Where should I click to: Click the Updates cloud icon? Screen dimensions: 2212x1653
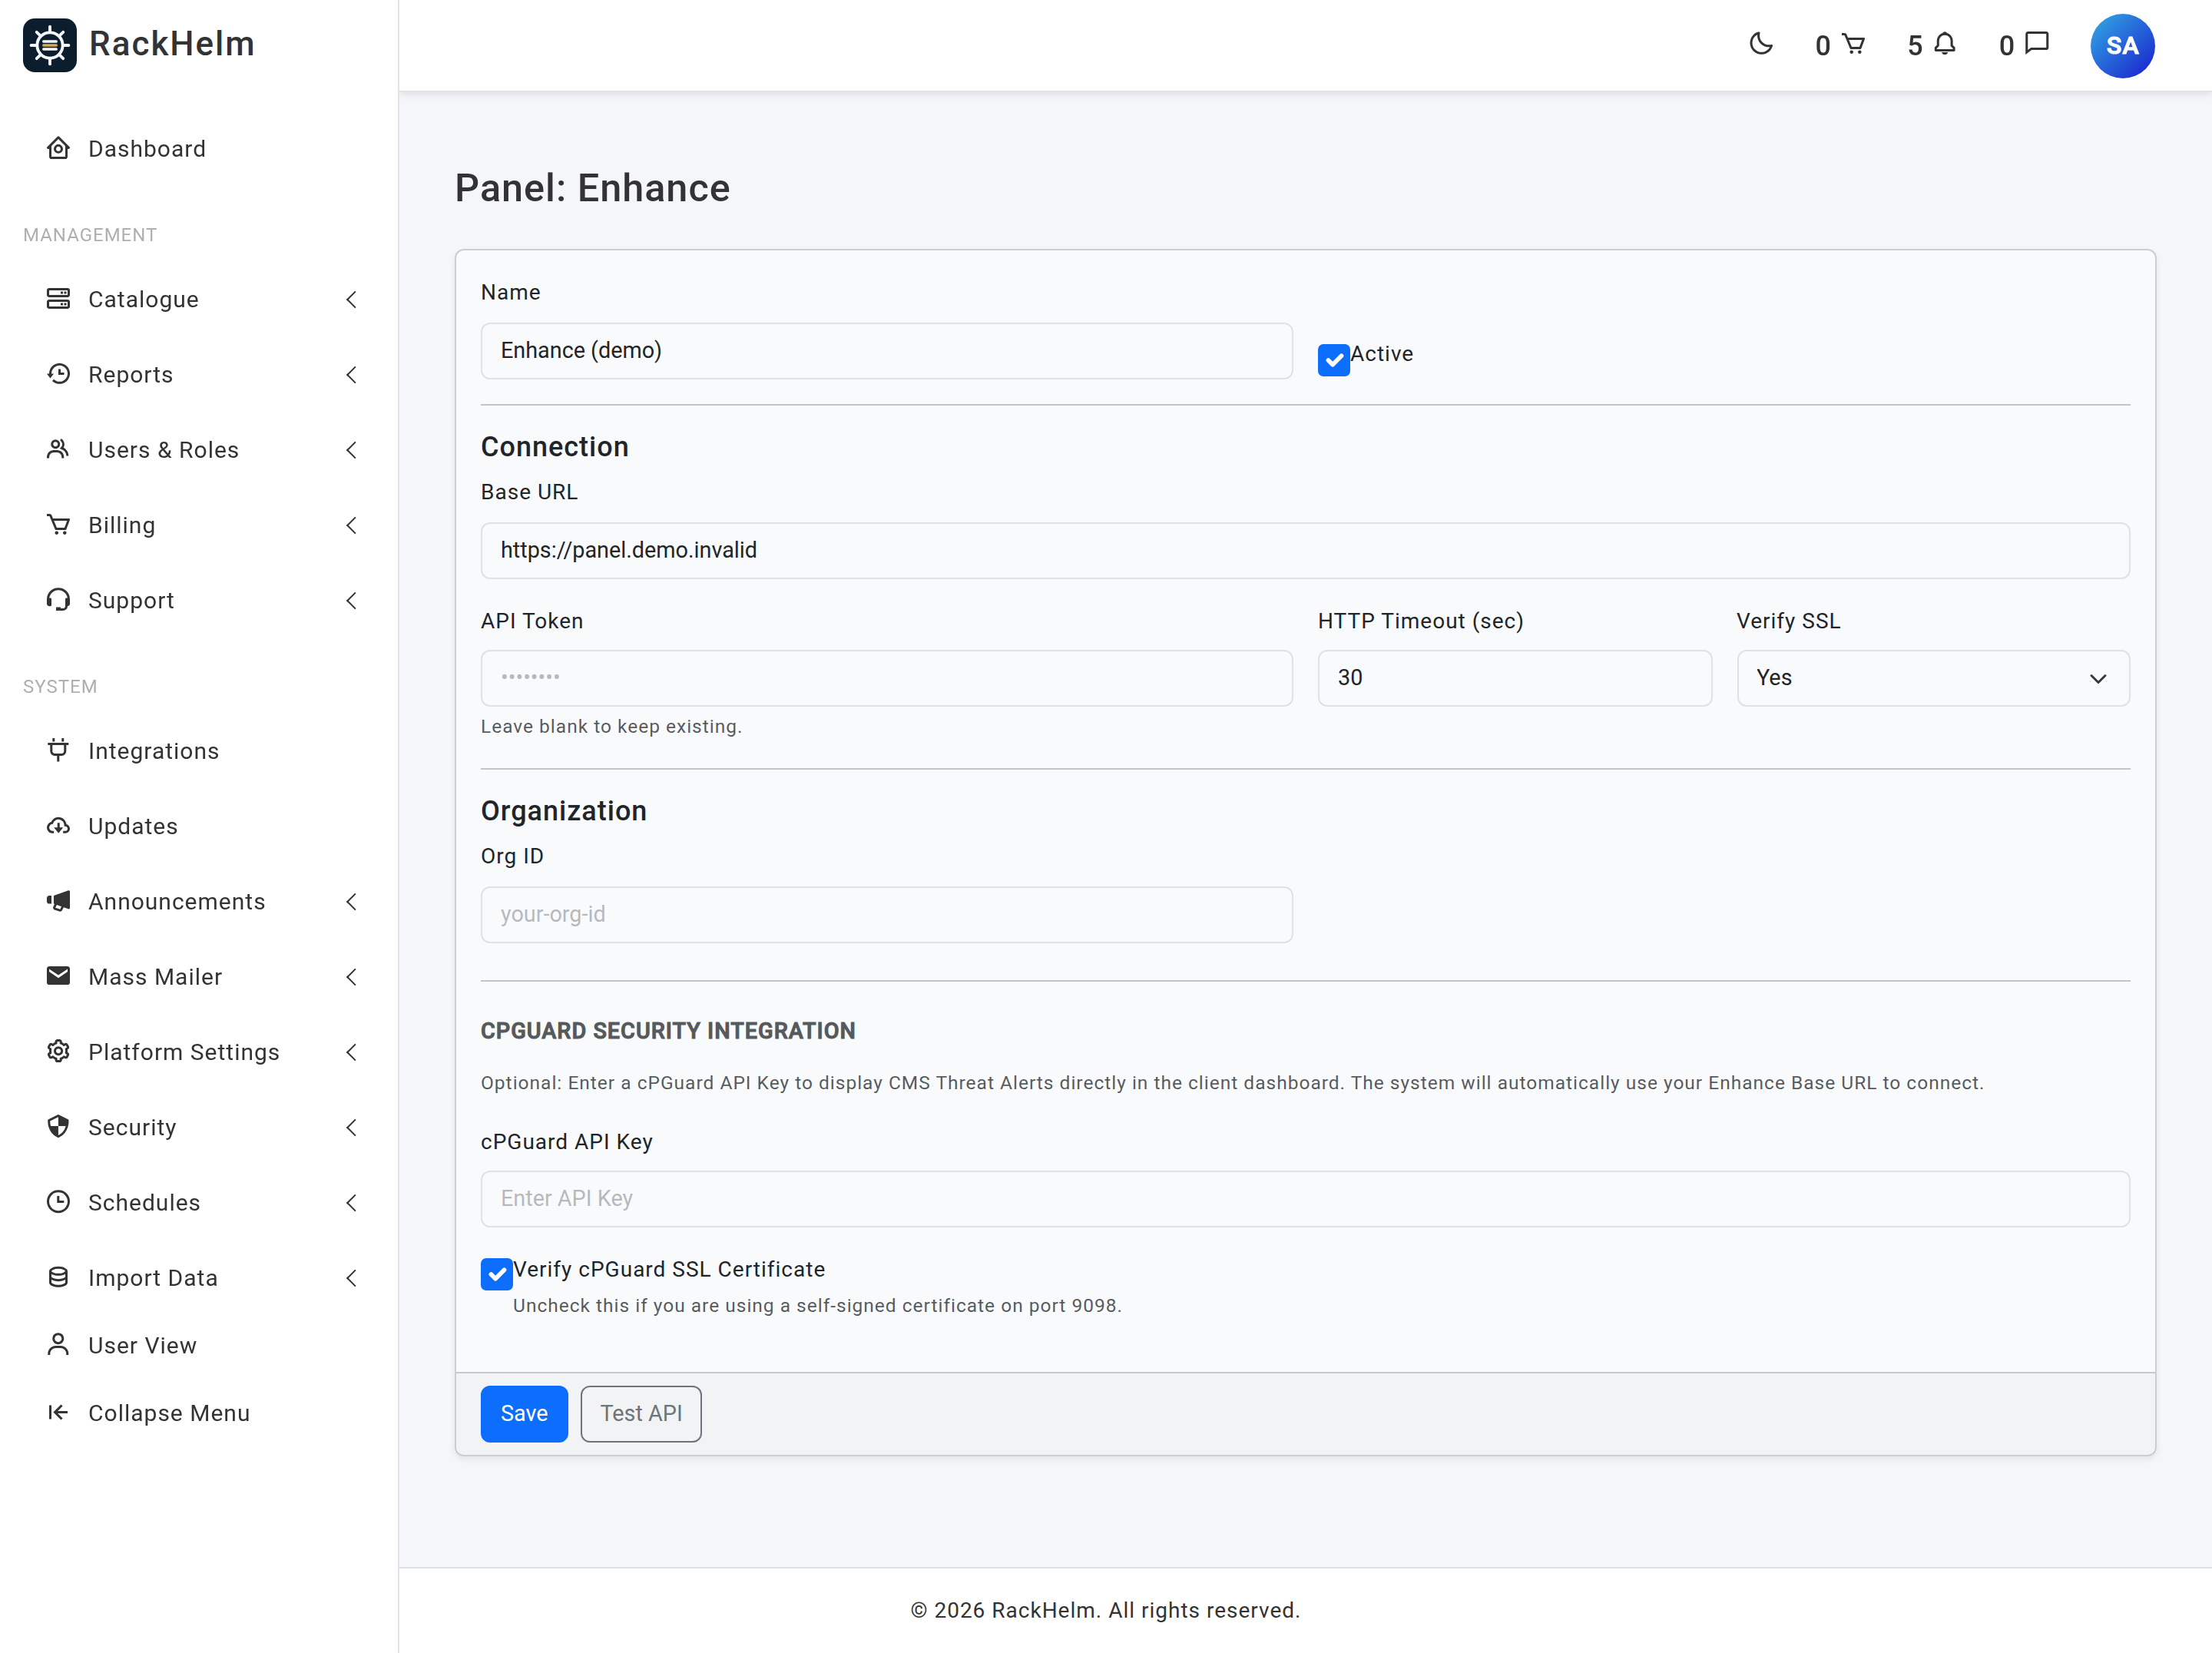[58, 826]
